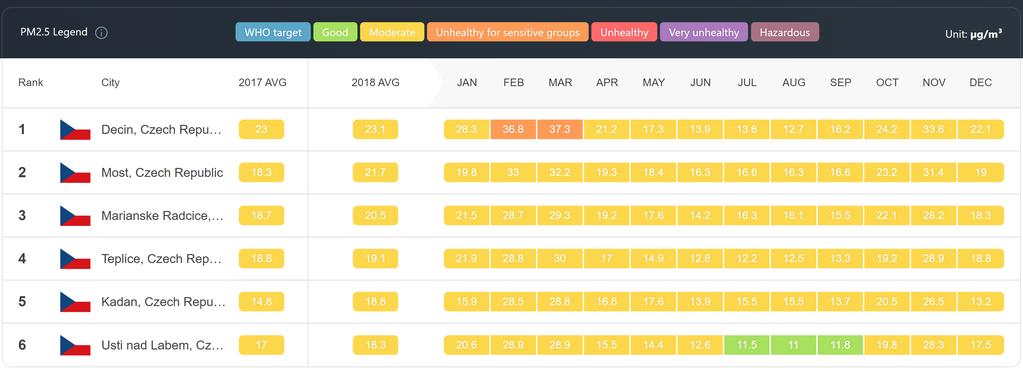
Task: Open the PM2.5 Legend info icon
Action: [x=101, y=33]
